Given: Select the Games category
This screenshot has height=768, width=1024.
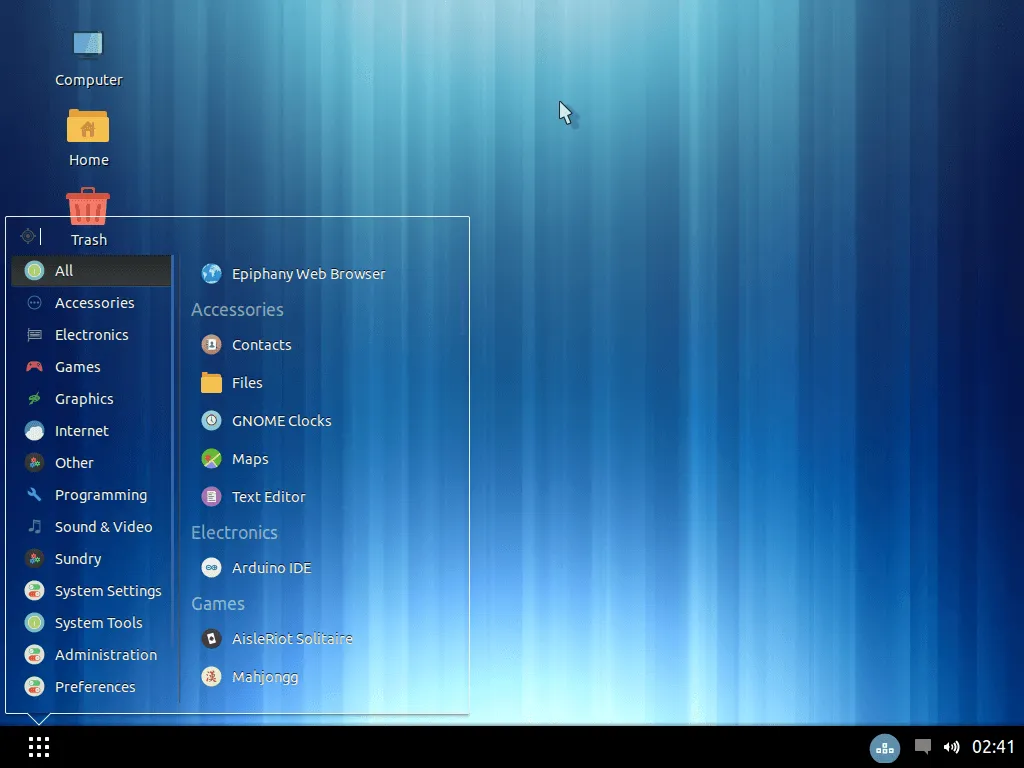Looking at the screenshot, I should [x=77, y=367].
